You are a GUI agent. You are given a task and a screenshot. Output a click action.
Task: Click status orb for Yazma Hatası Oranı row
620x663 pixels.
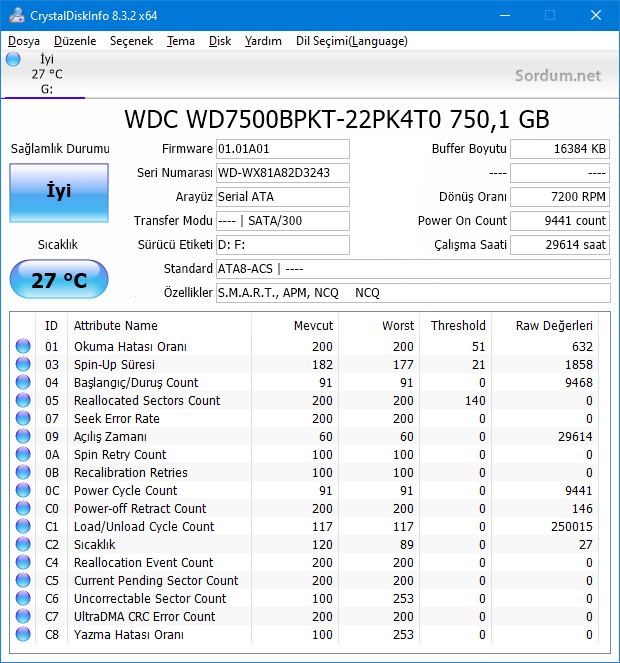(23, 635)
